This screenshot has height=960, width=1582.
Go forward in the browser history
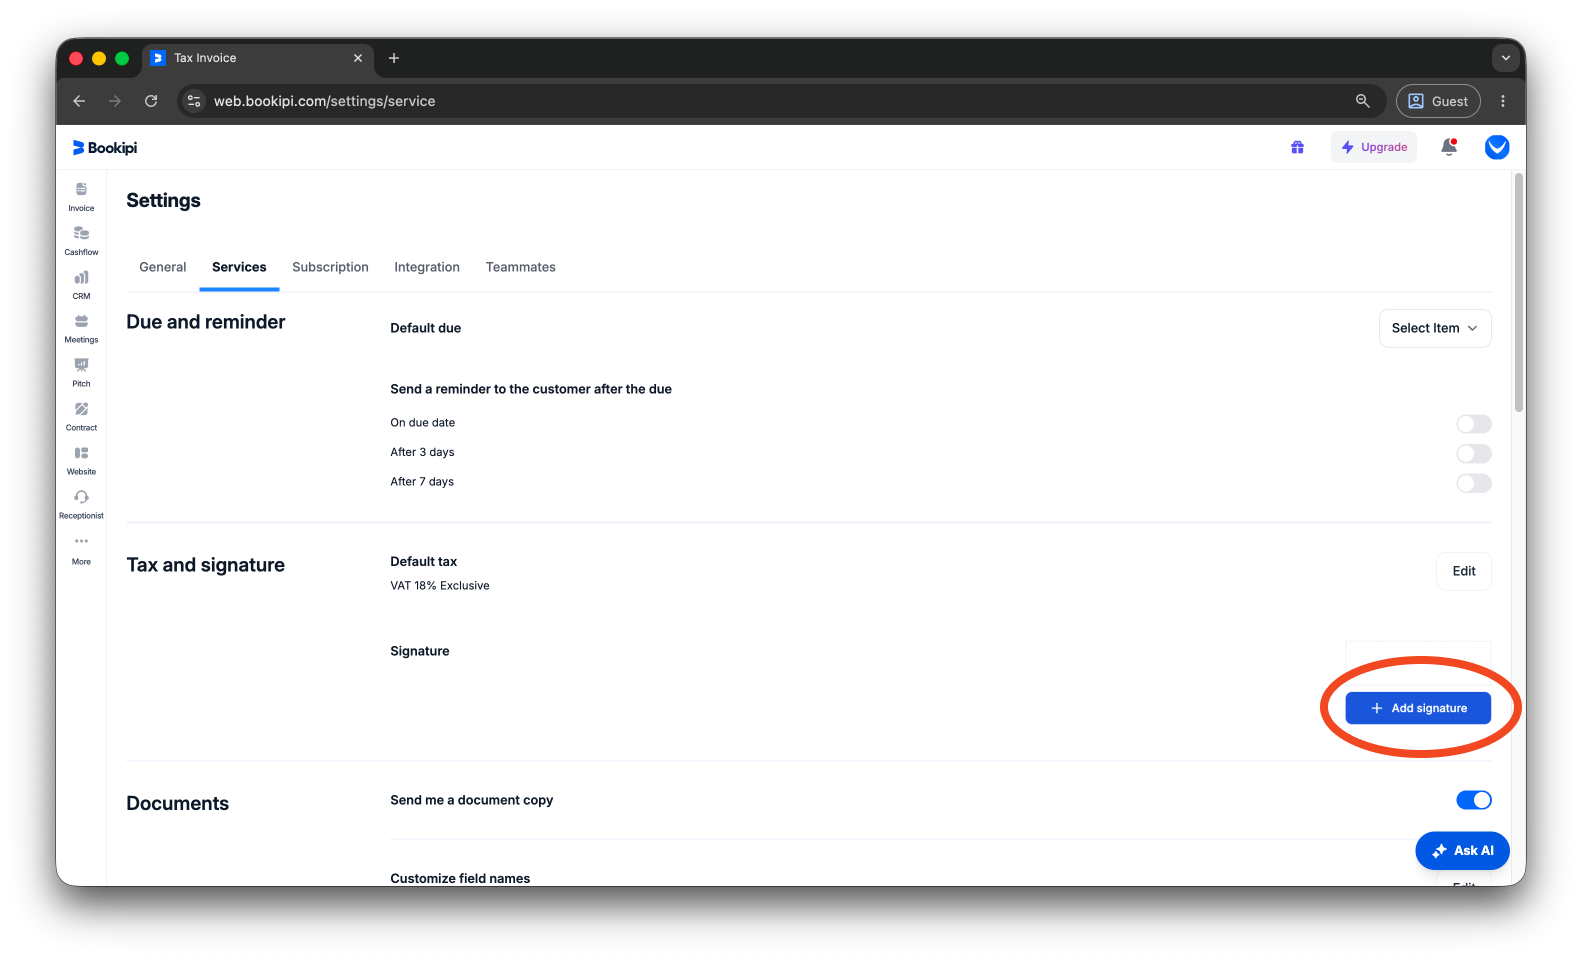point(115,101)
